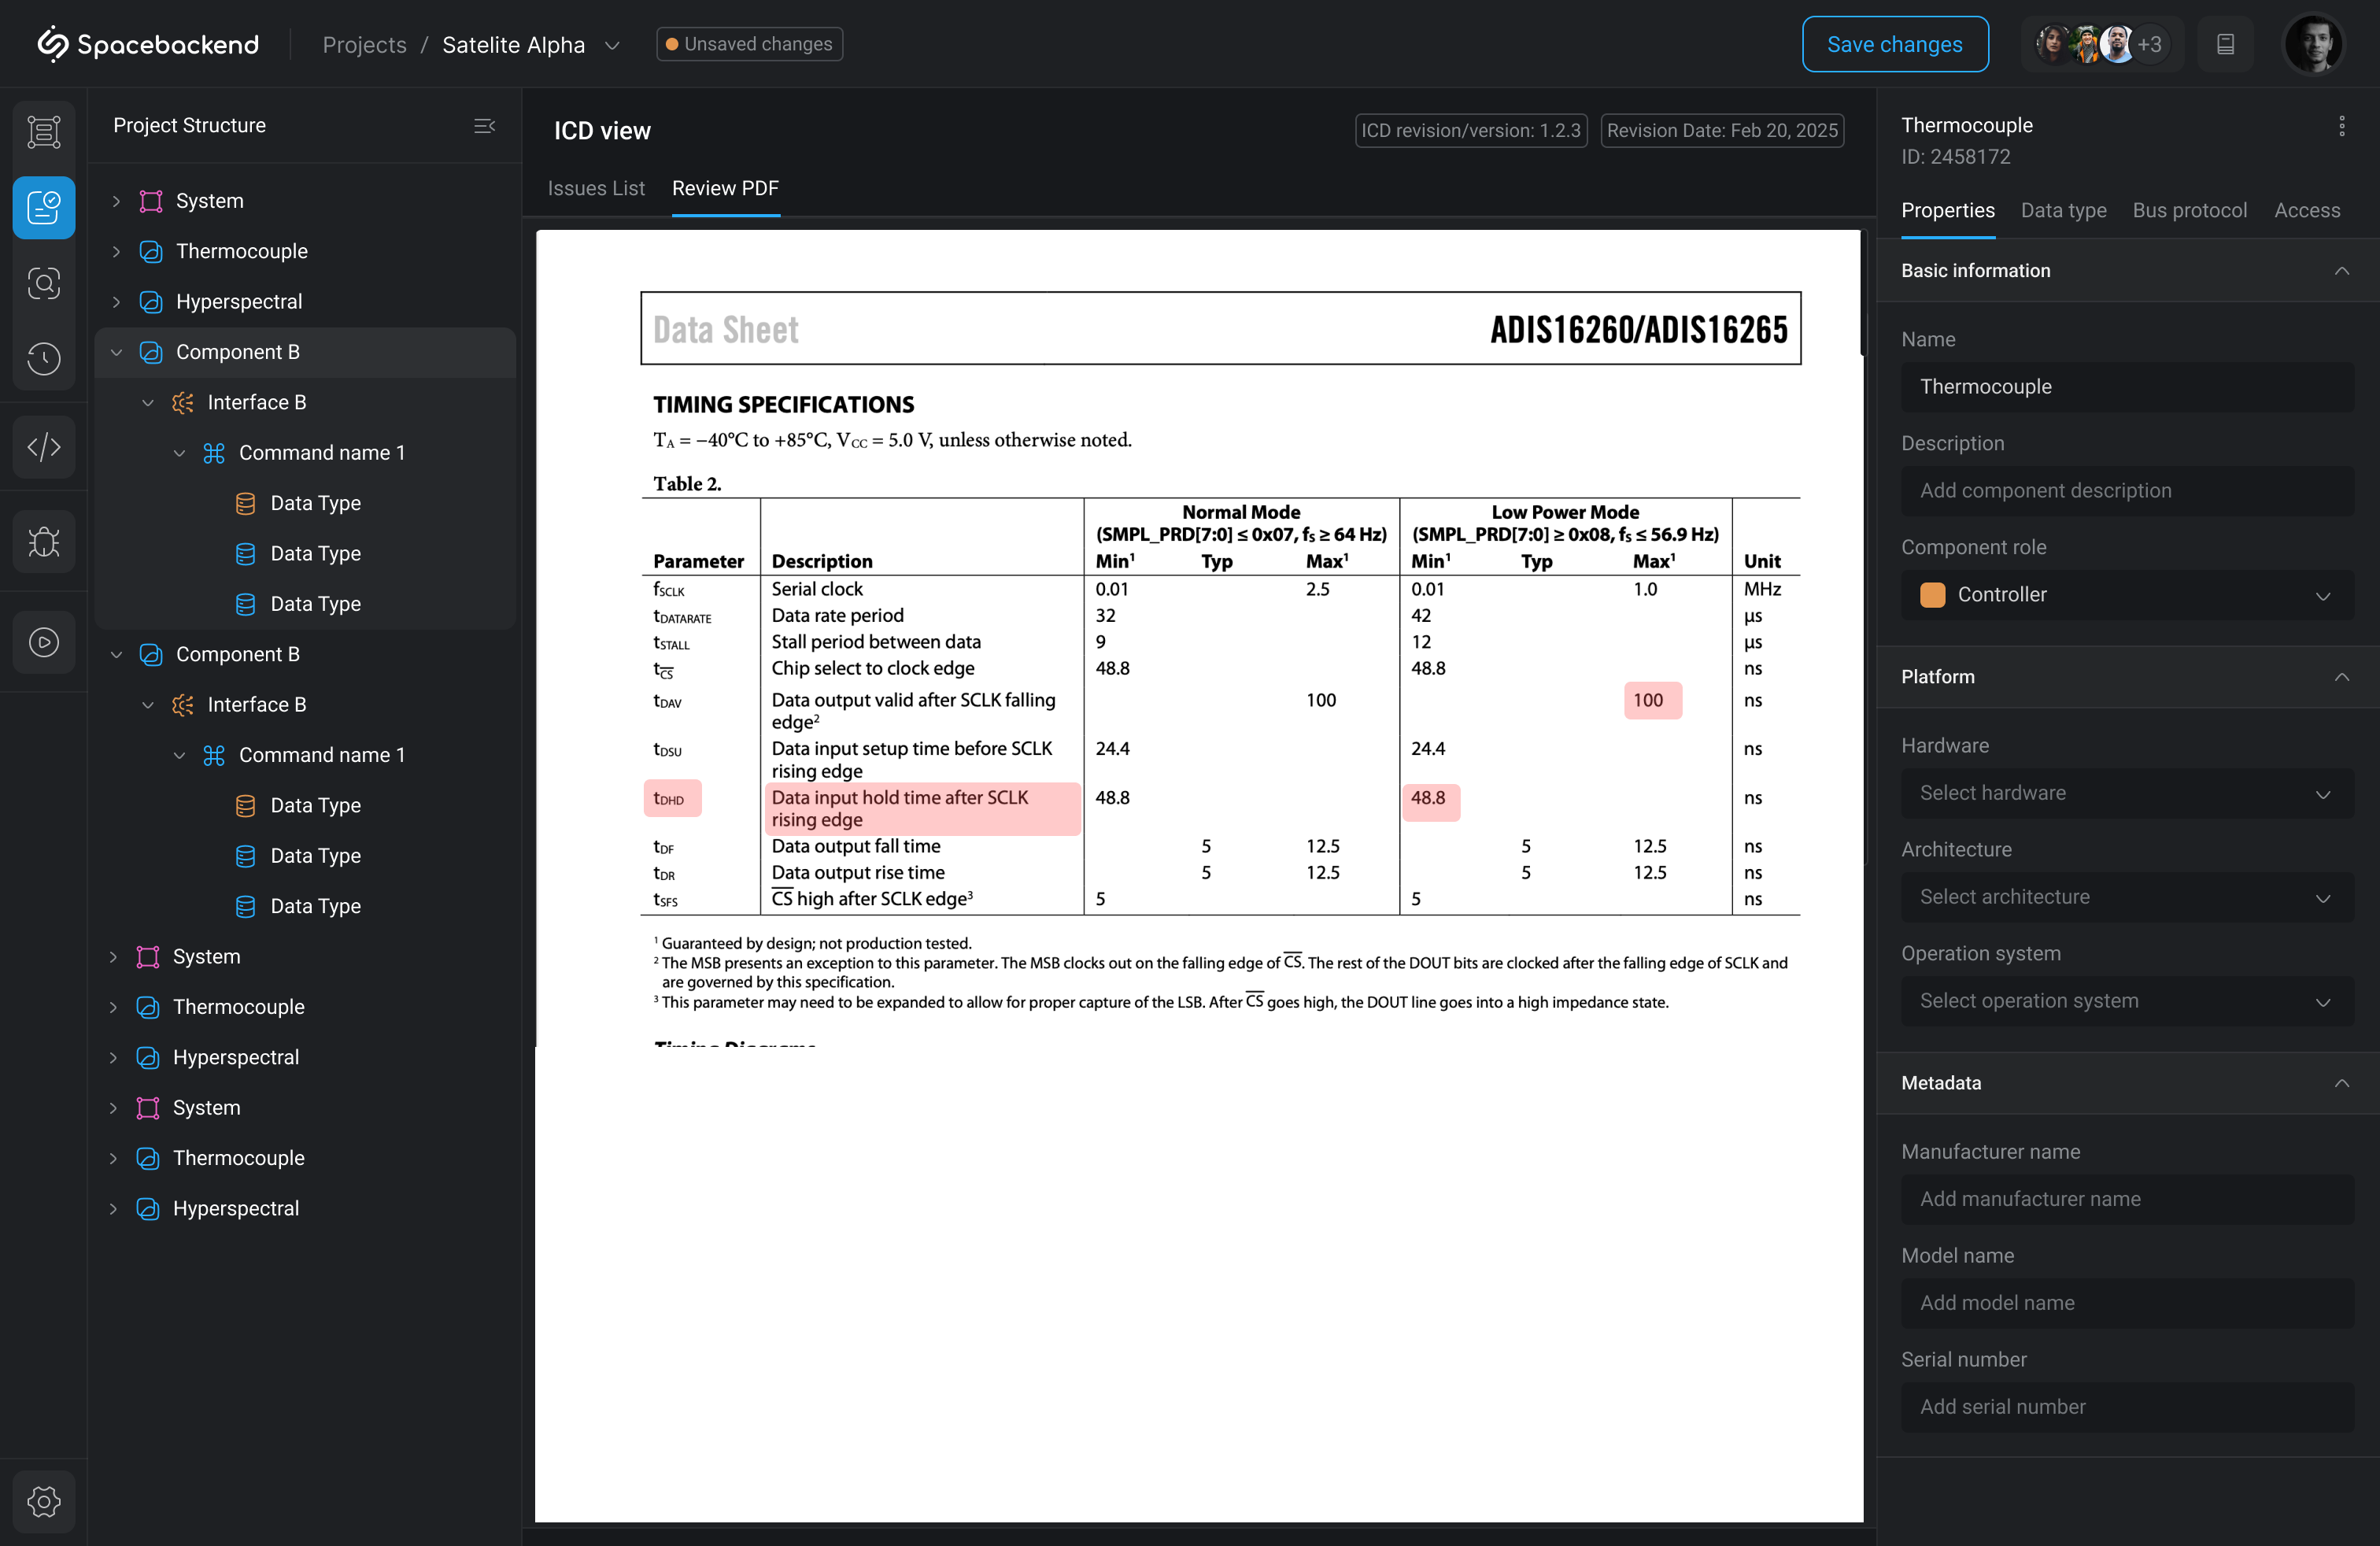Open settings gear in sidebar
This screenshot has width=2380, height=1546.
44,1501
